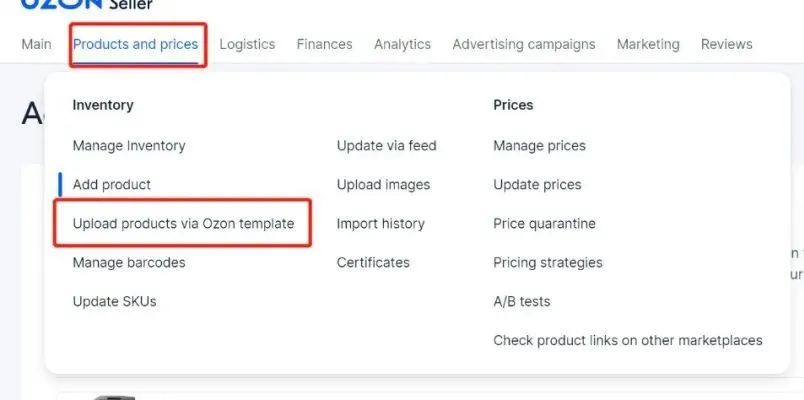Switch to the Logistics tab

[247, 44]
